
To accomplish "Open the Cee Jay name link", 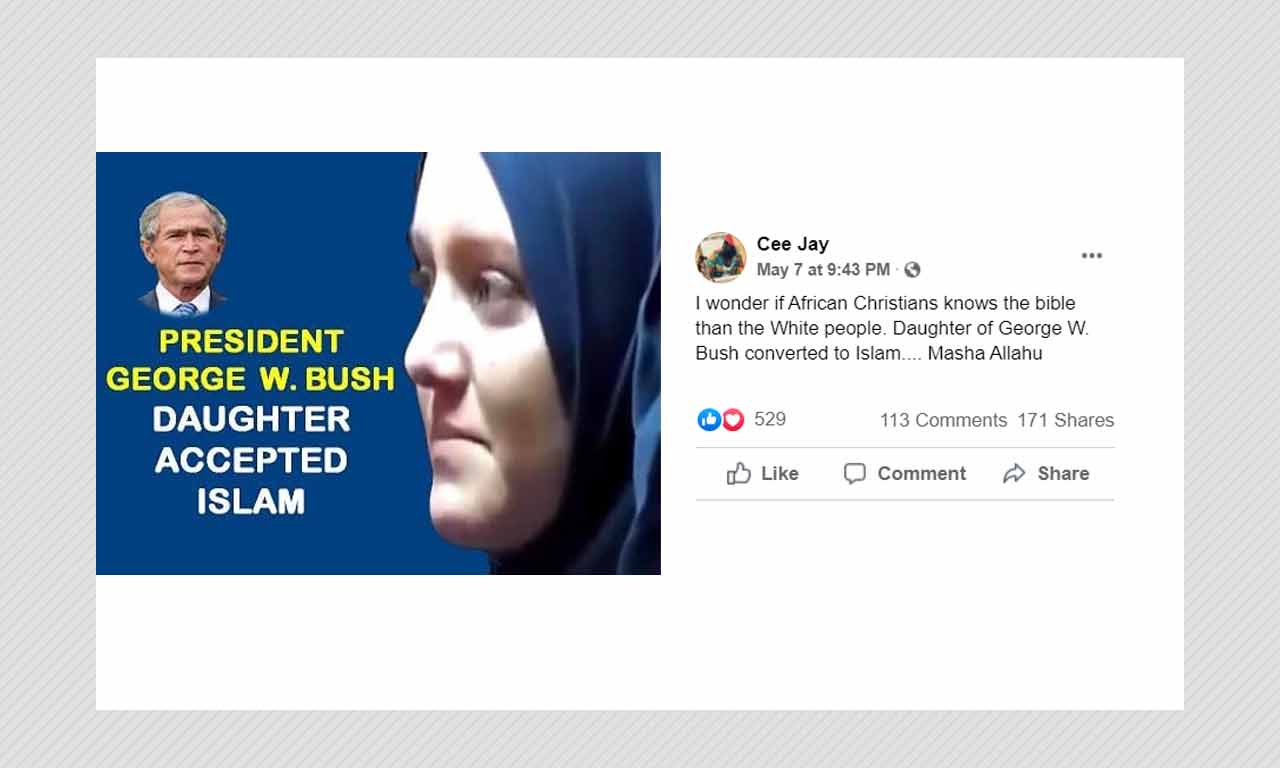I will click(793, 244).
